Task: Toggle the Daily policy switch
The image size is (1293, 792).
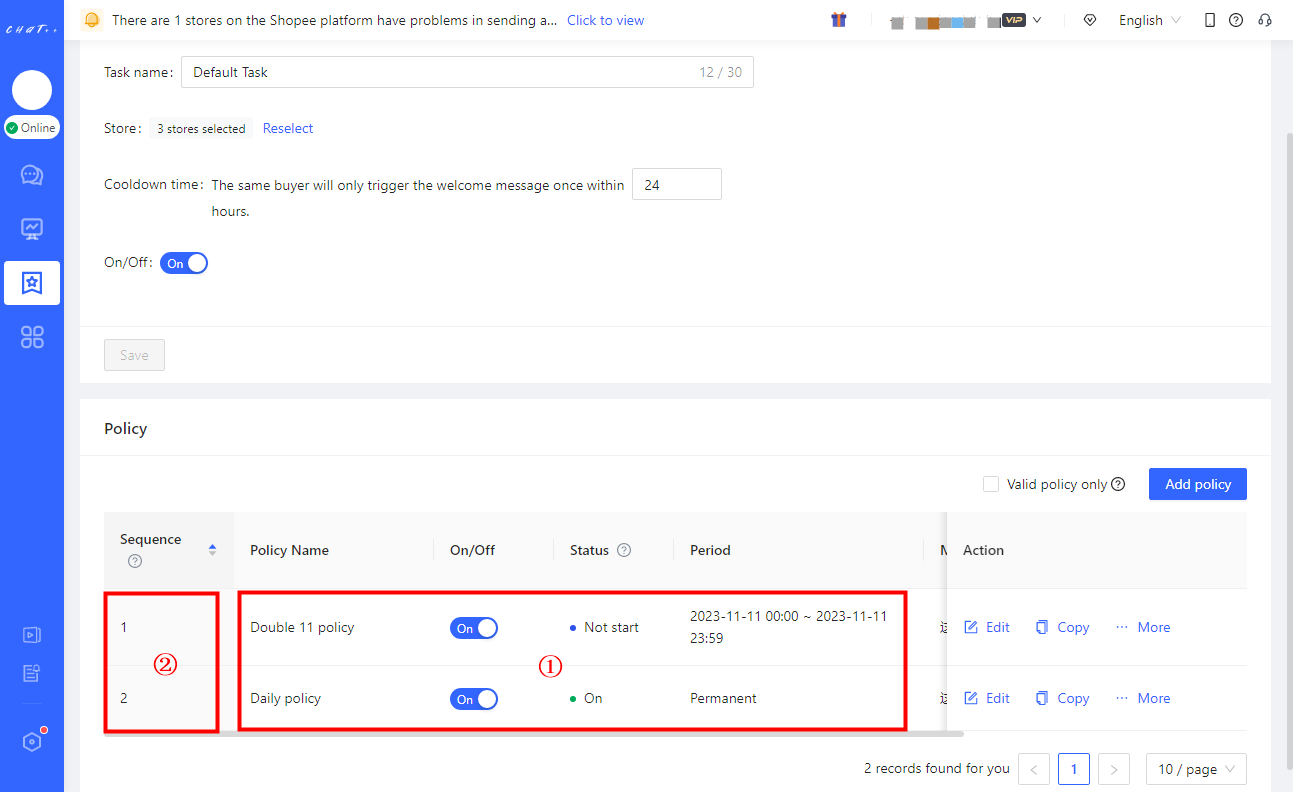Action: click(474, 699)
